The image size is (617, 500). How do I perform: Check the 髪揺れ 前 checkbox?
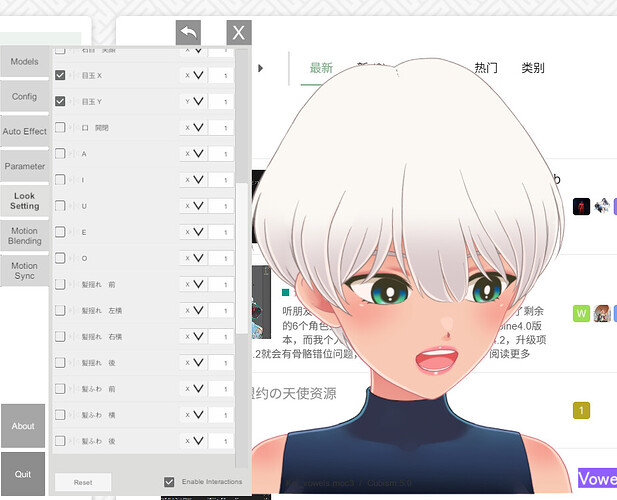[60, 284]
